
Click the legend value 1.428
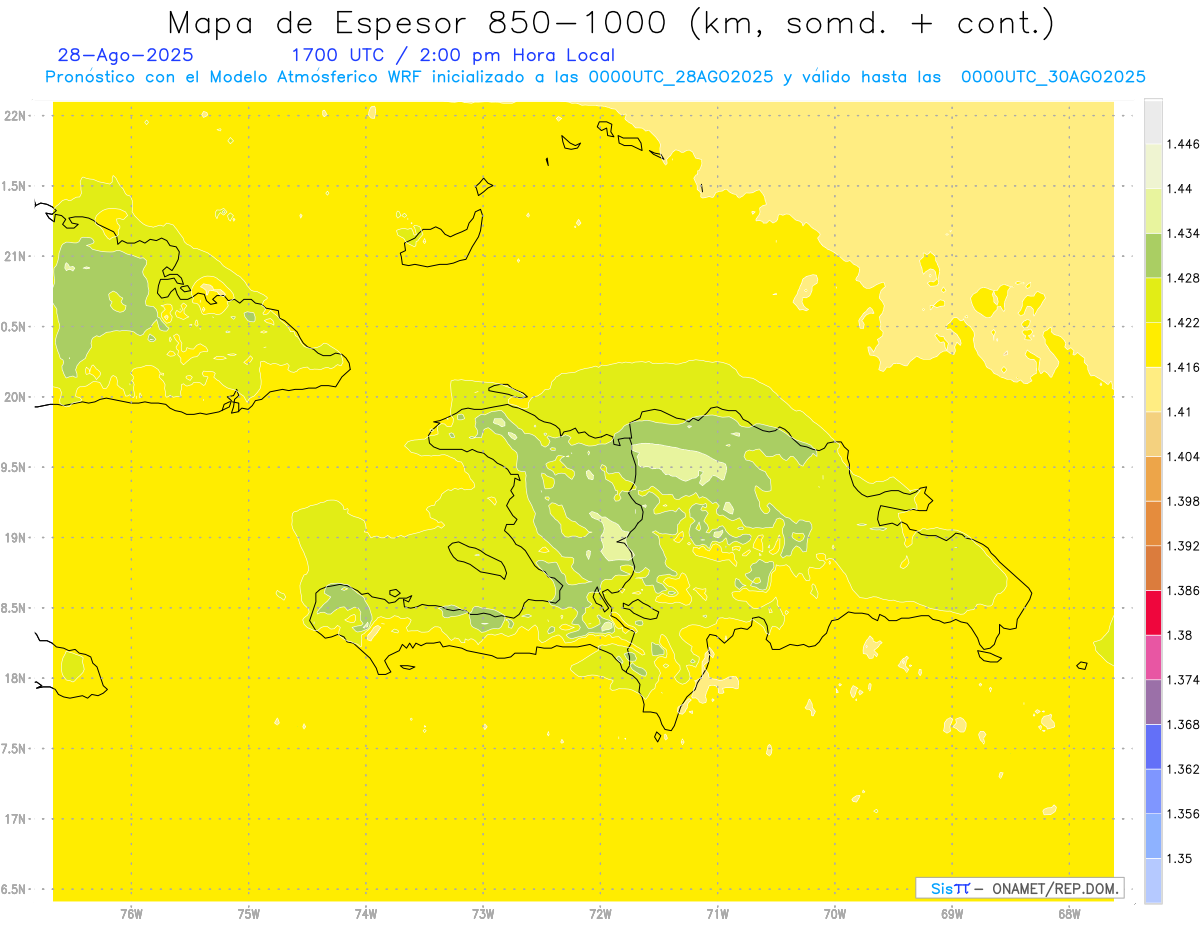coord(1183,278)
